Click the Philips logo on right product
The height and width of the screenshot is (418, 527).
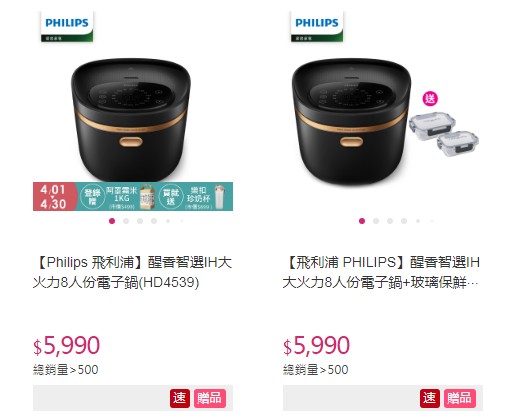click(x=317, y=26)
